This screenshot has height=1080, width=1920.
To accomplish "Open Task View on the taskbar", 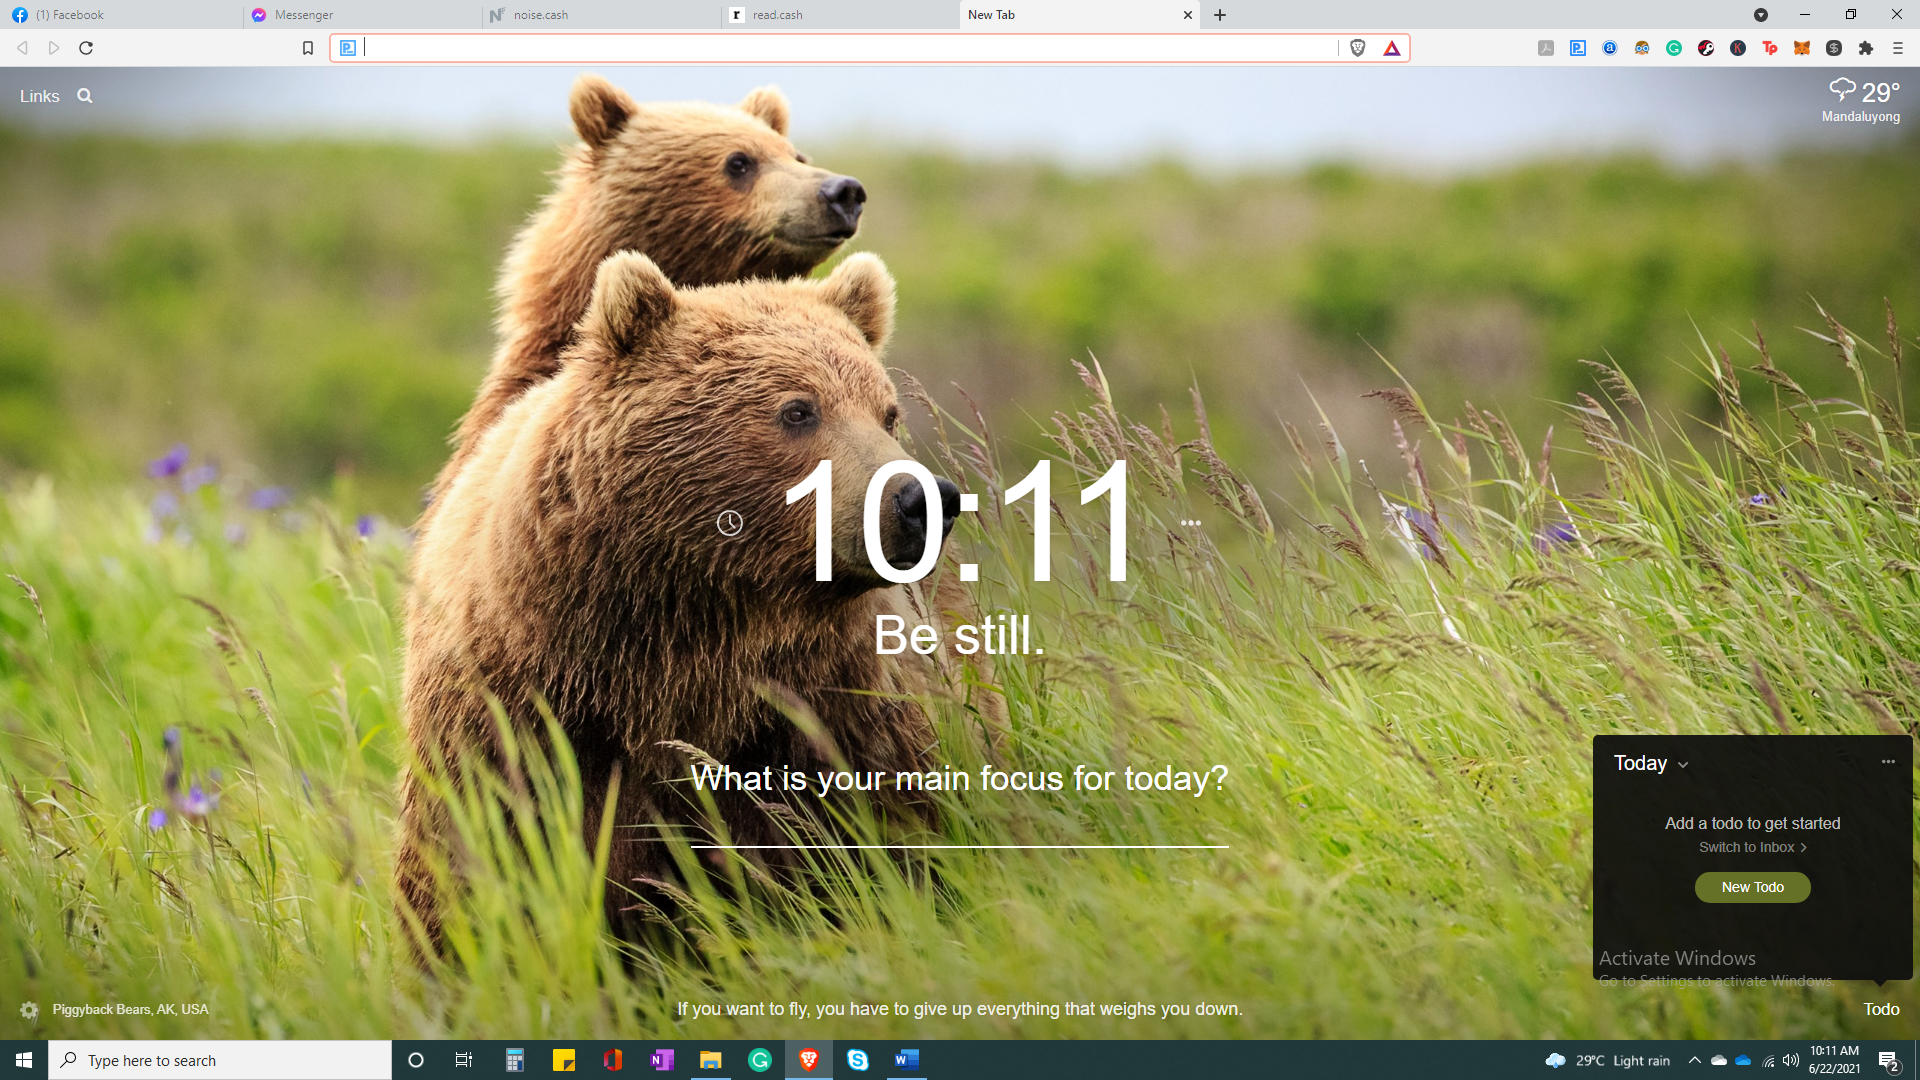I will [x=464, y=1060].
